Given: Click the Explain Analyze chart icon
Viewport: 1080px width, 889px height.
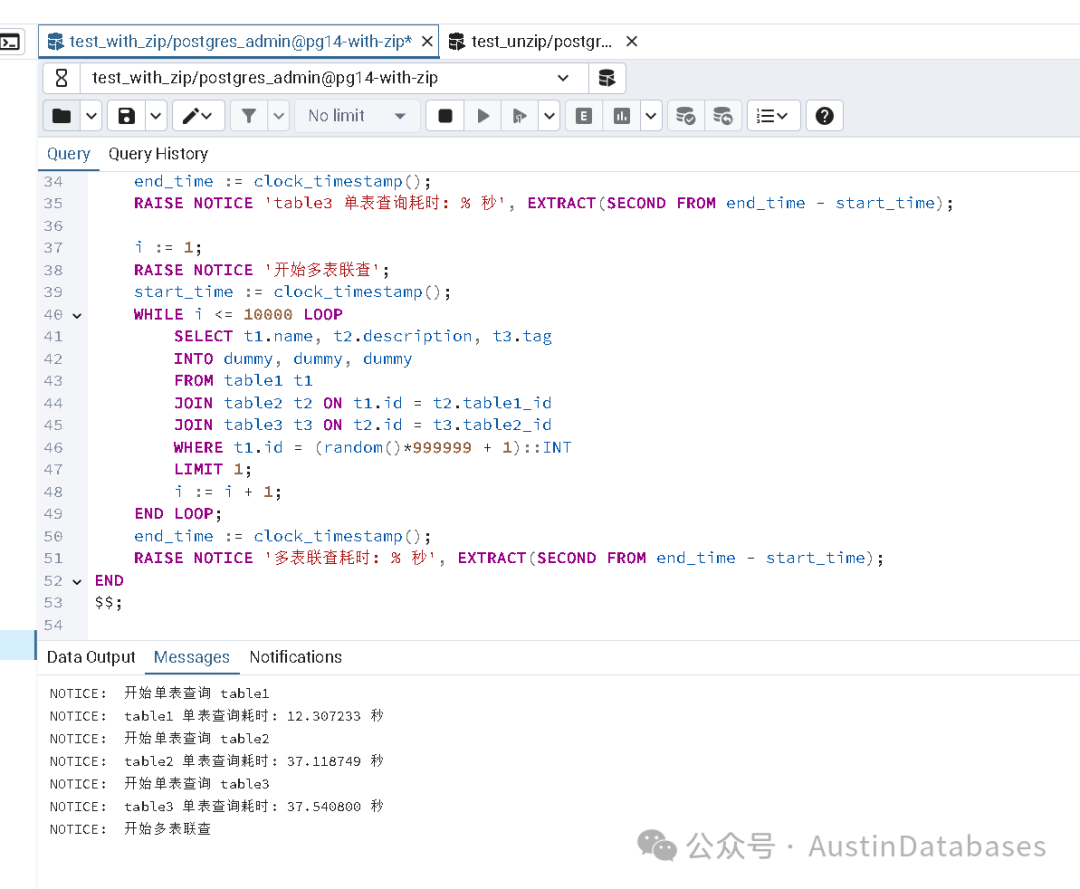Looking at the screenshot, I should (621, 116).
